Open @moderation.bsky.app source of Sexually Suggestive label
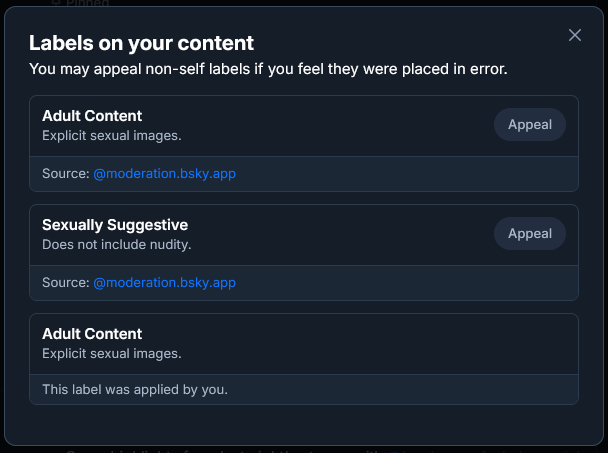Screen dimensions: 608x453 click(164, 283)
